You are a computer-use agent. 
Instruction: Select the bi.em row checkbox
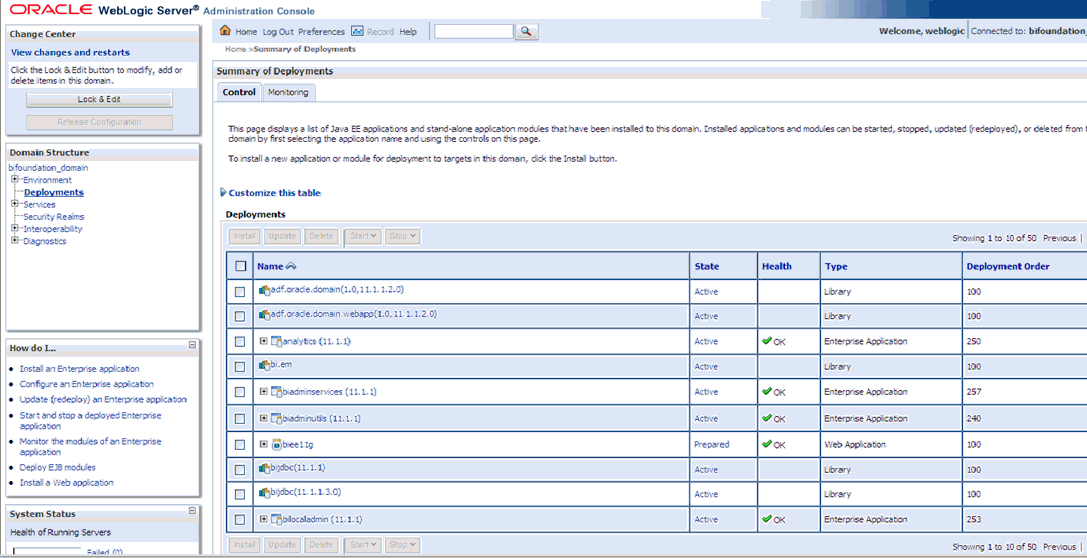[240, 367]
